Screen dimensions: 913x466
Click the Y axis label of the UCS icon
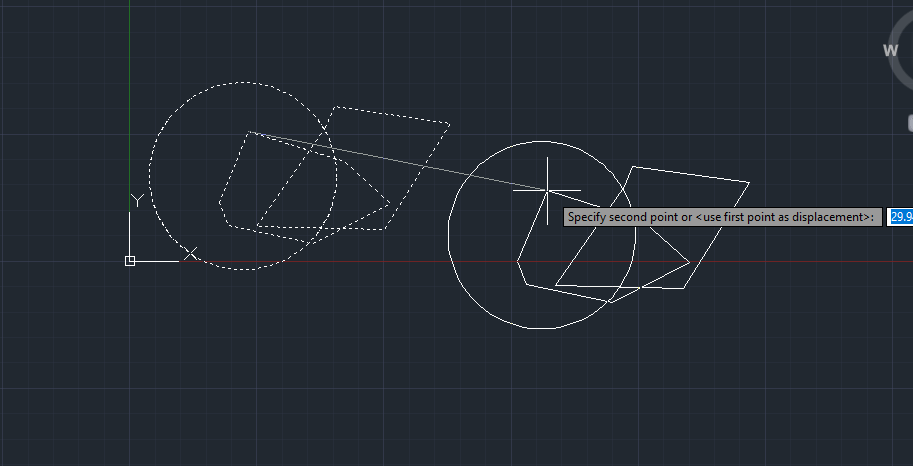pos(136,200)
